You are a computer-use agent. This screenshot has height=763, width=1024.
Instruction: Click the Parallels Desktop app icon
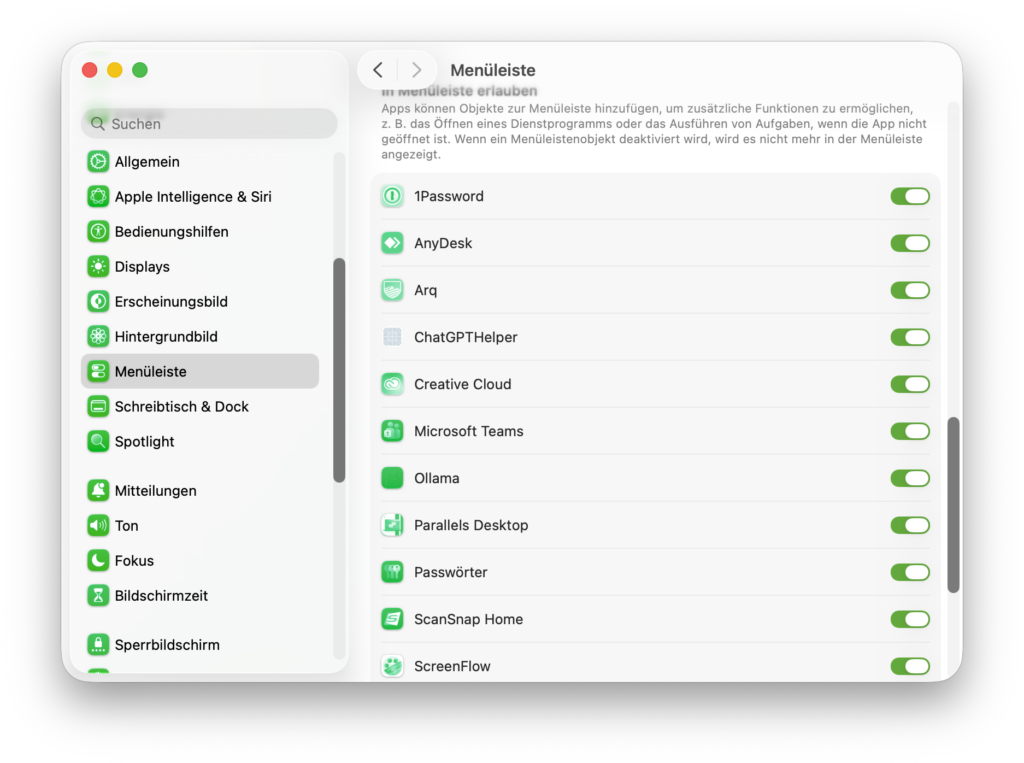[391, 525]
